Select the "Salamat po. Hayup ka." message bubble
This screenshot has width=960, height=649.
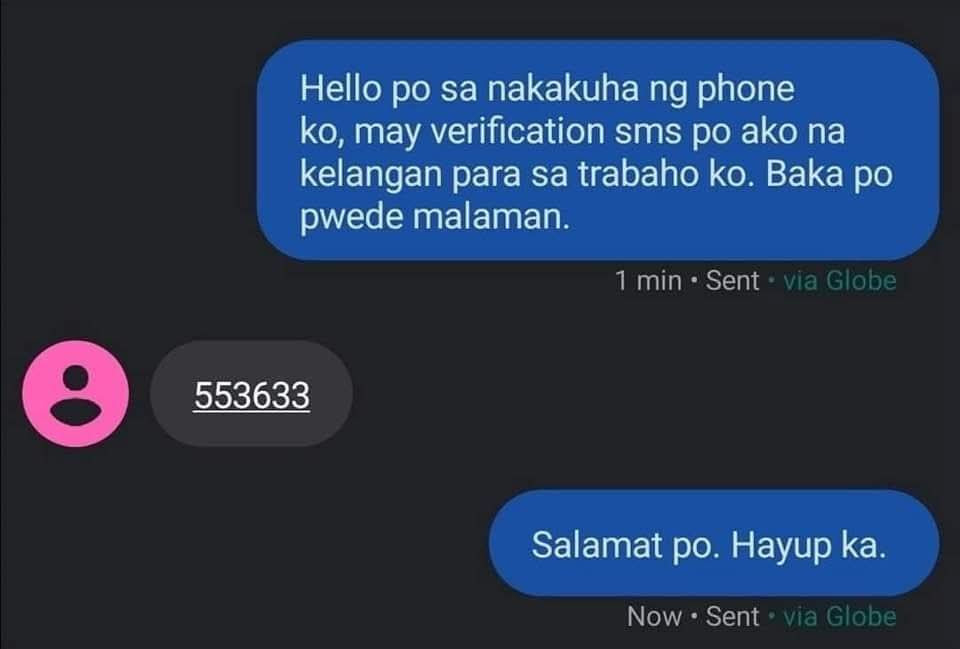click(714, 543)
